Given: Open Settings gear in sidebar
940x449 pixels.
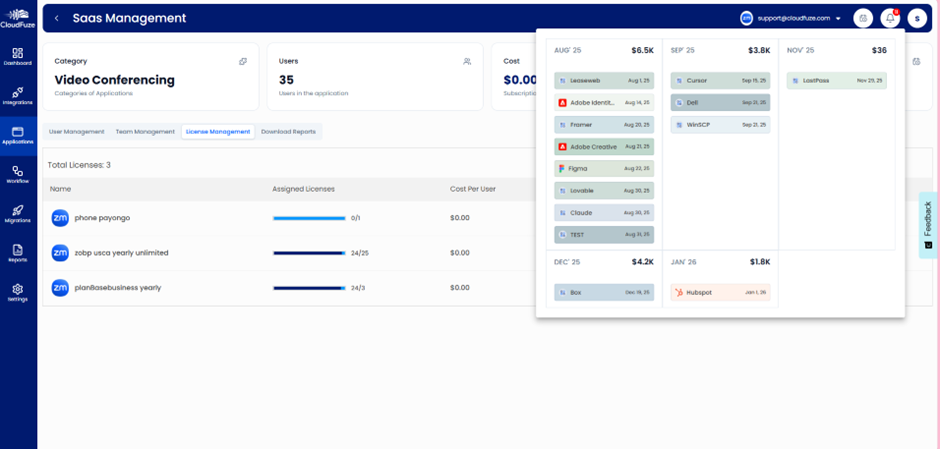Looking at the screenshot, I should [x=18, y=292].
